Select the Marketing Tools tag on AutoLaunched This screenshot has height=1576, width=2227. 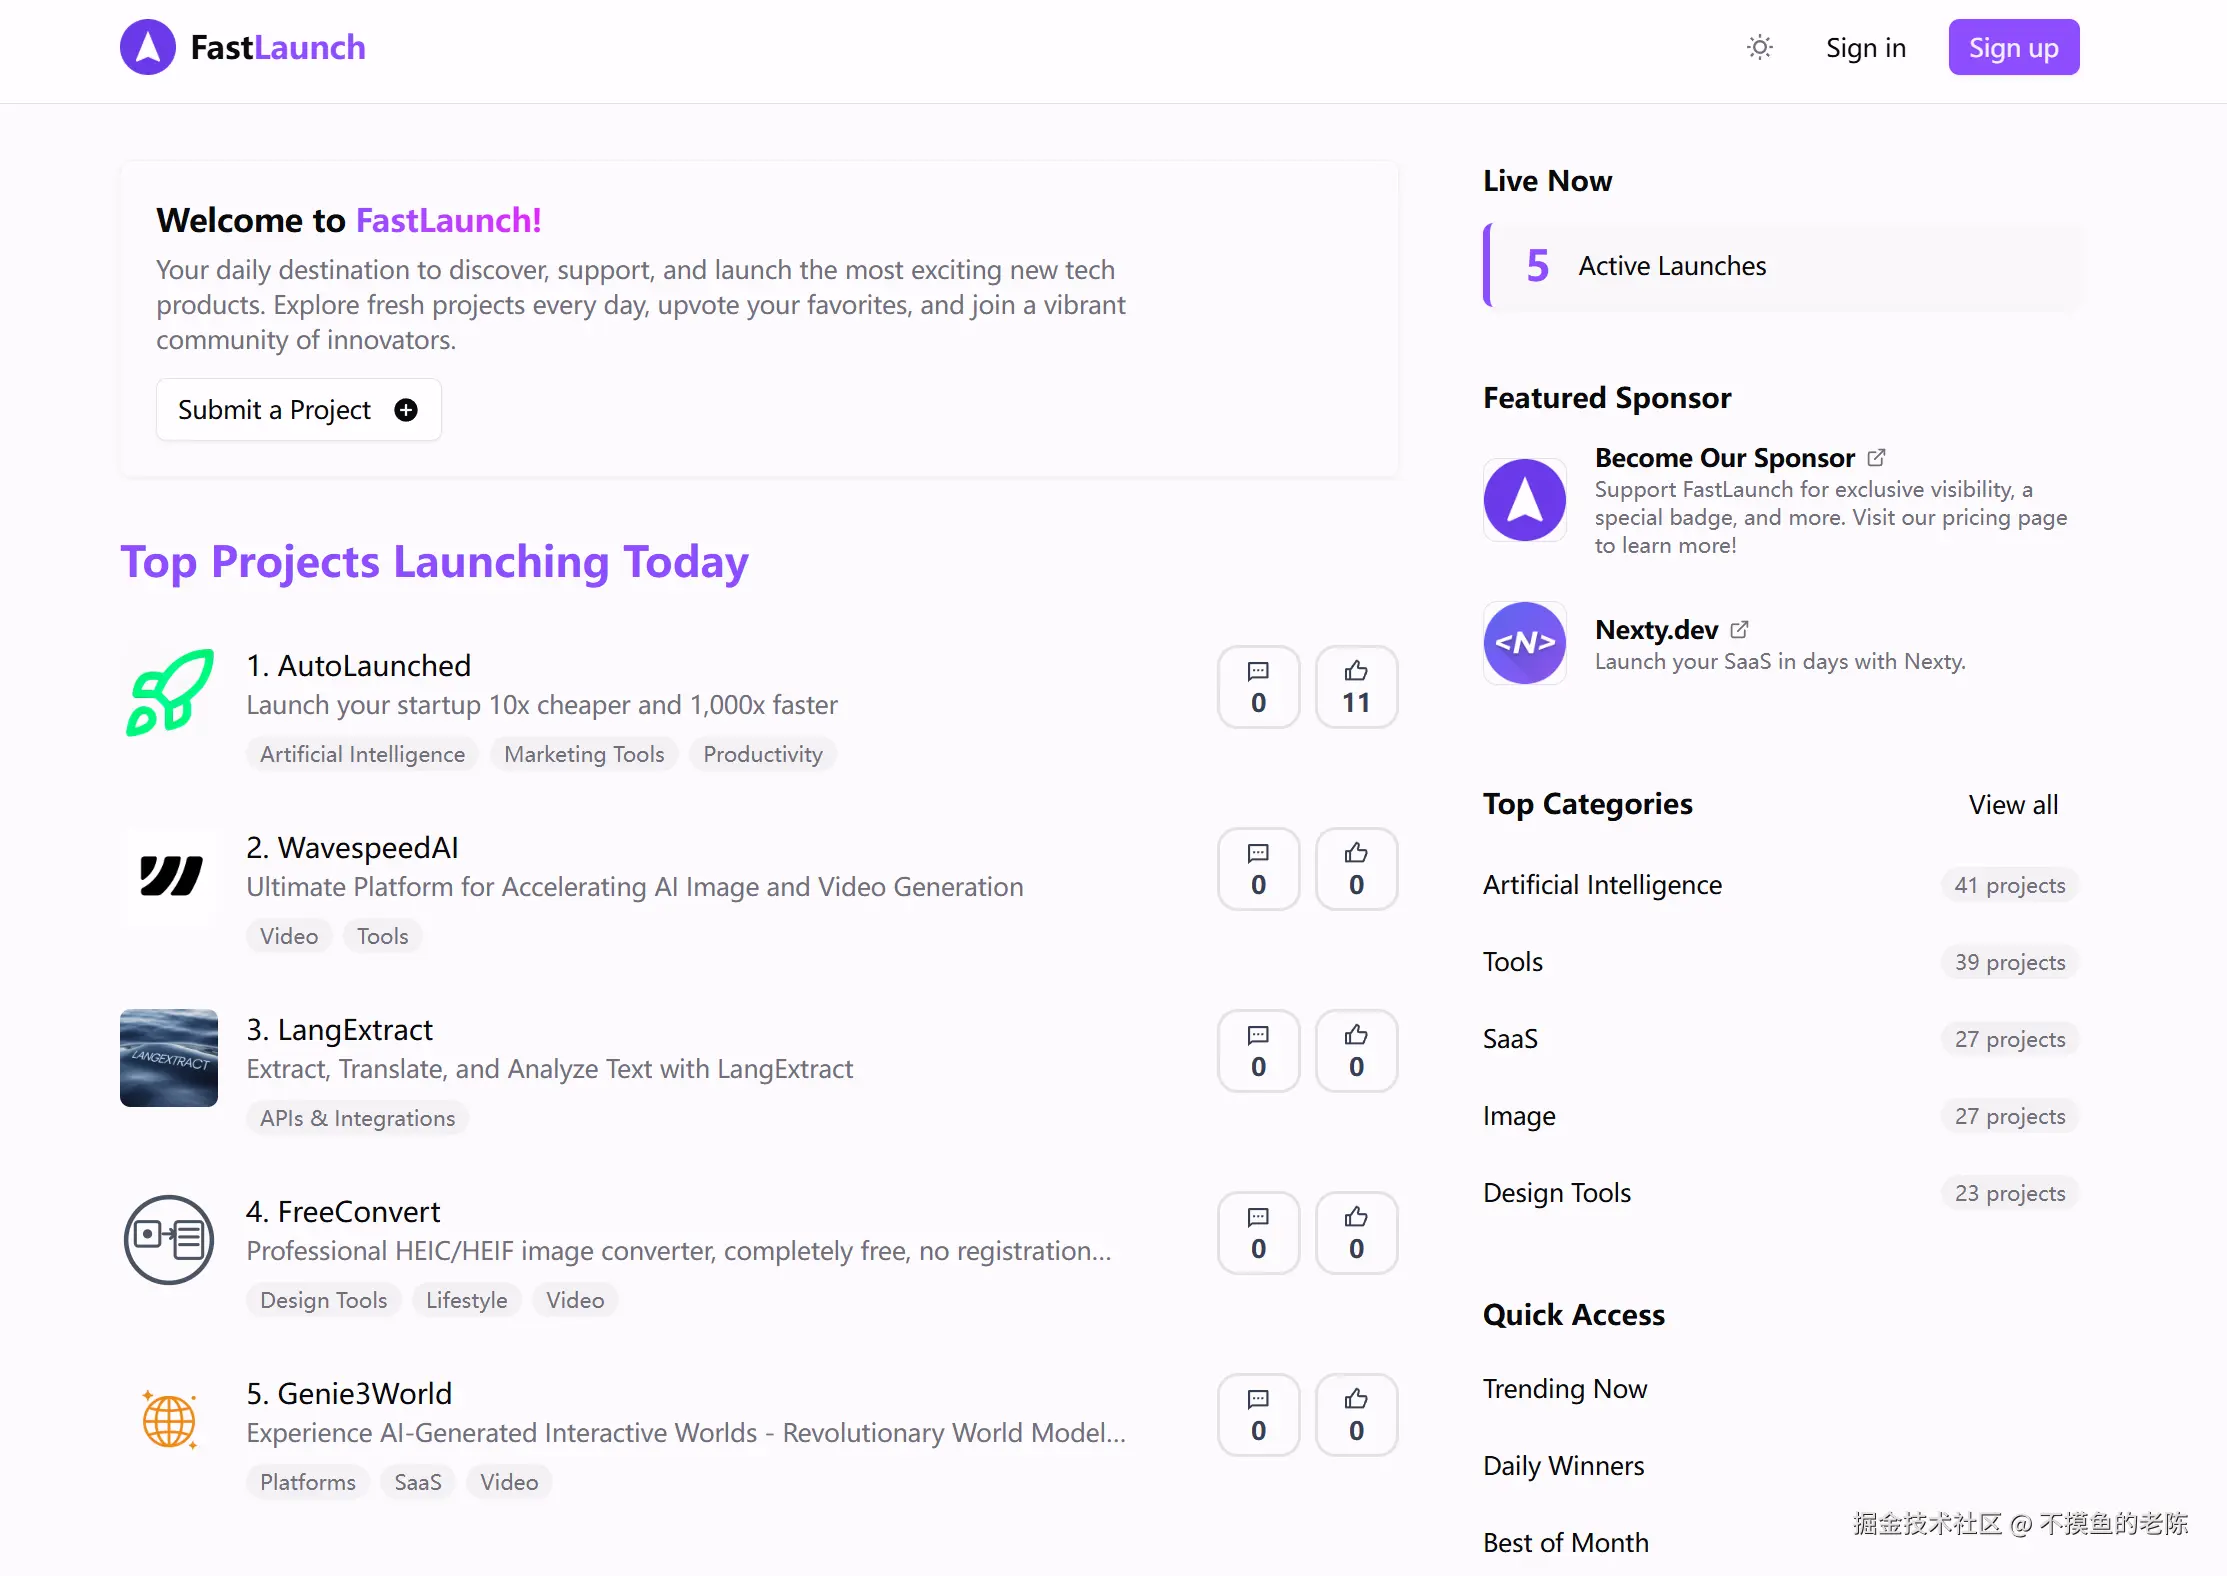tap(584, 754)
